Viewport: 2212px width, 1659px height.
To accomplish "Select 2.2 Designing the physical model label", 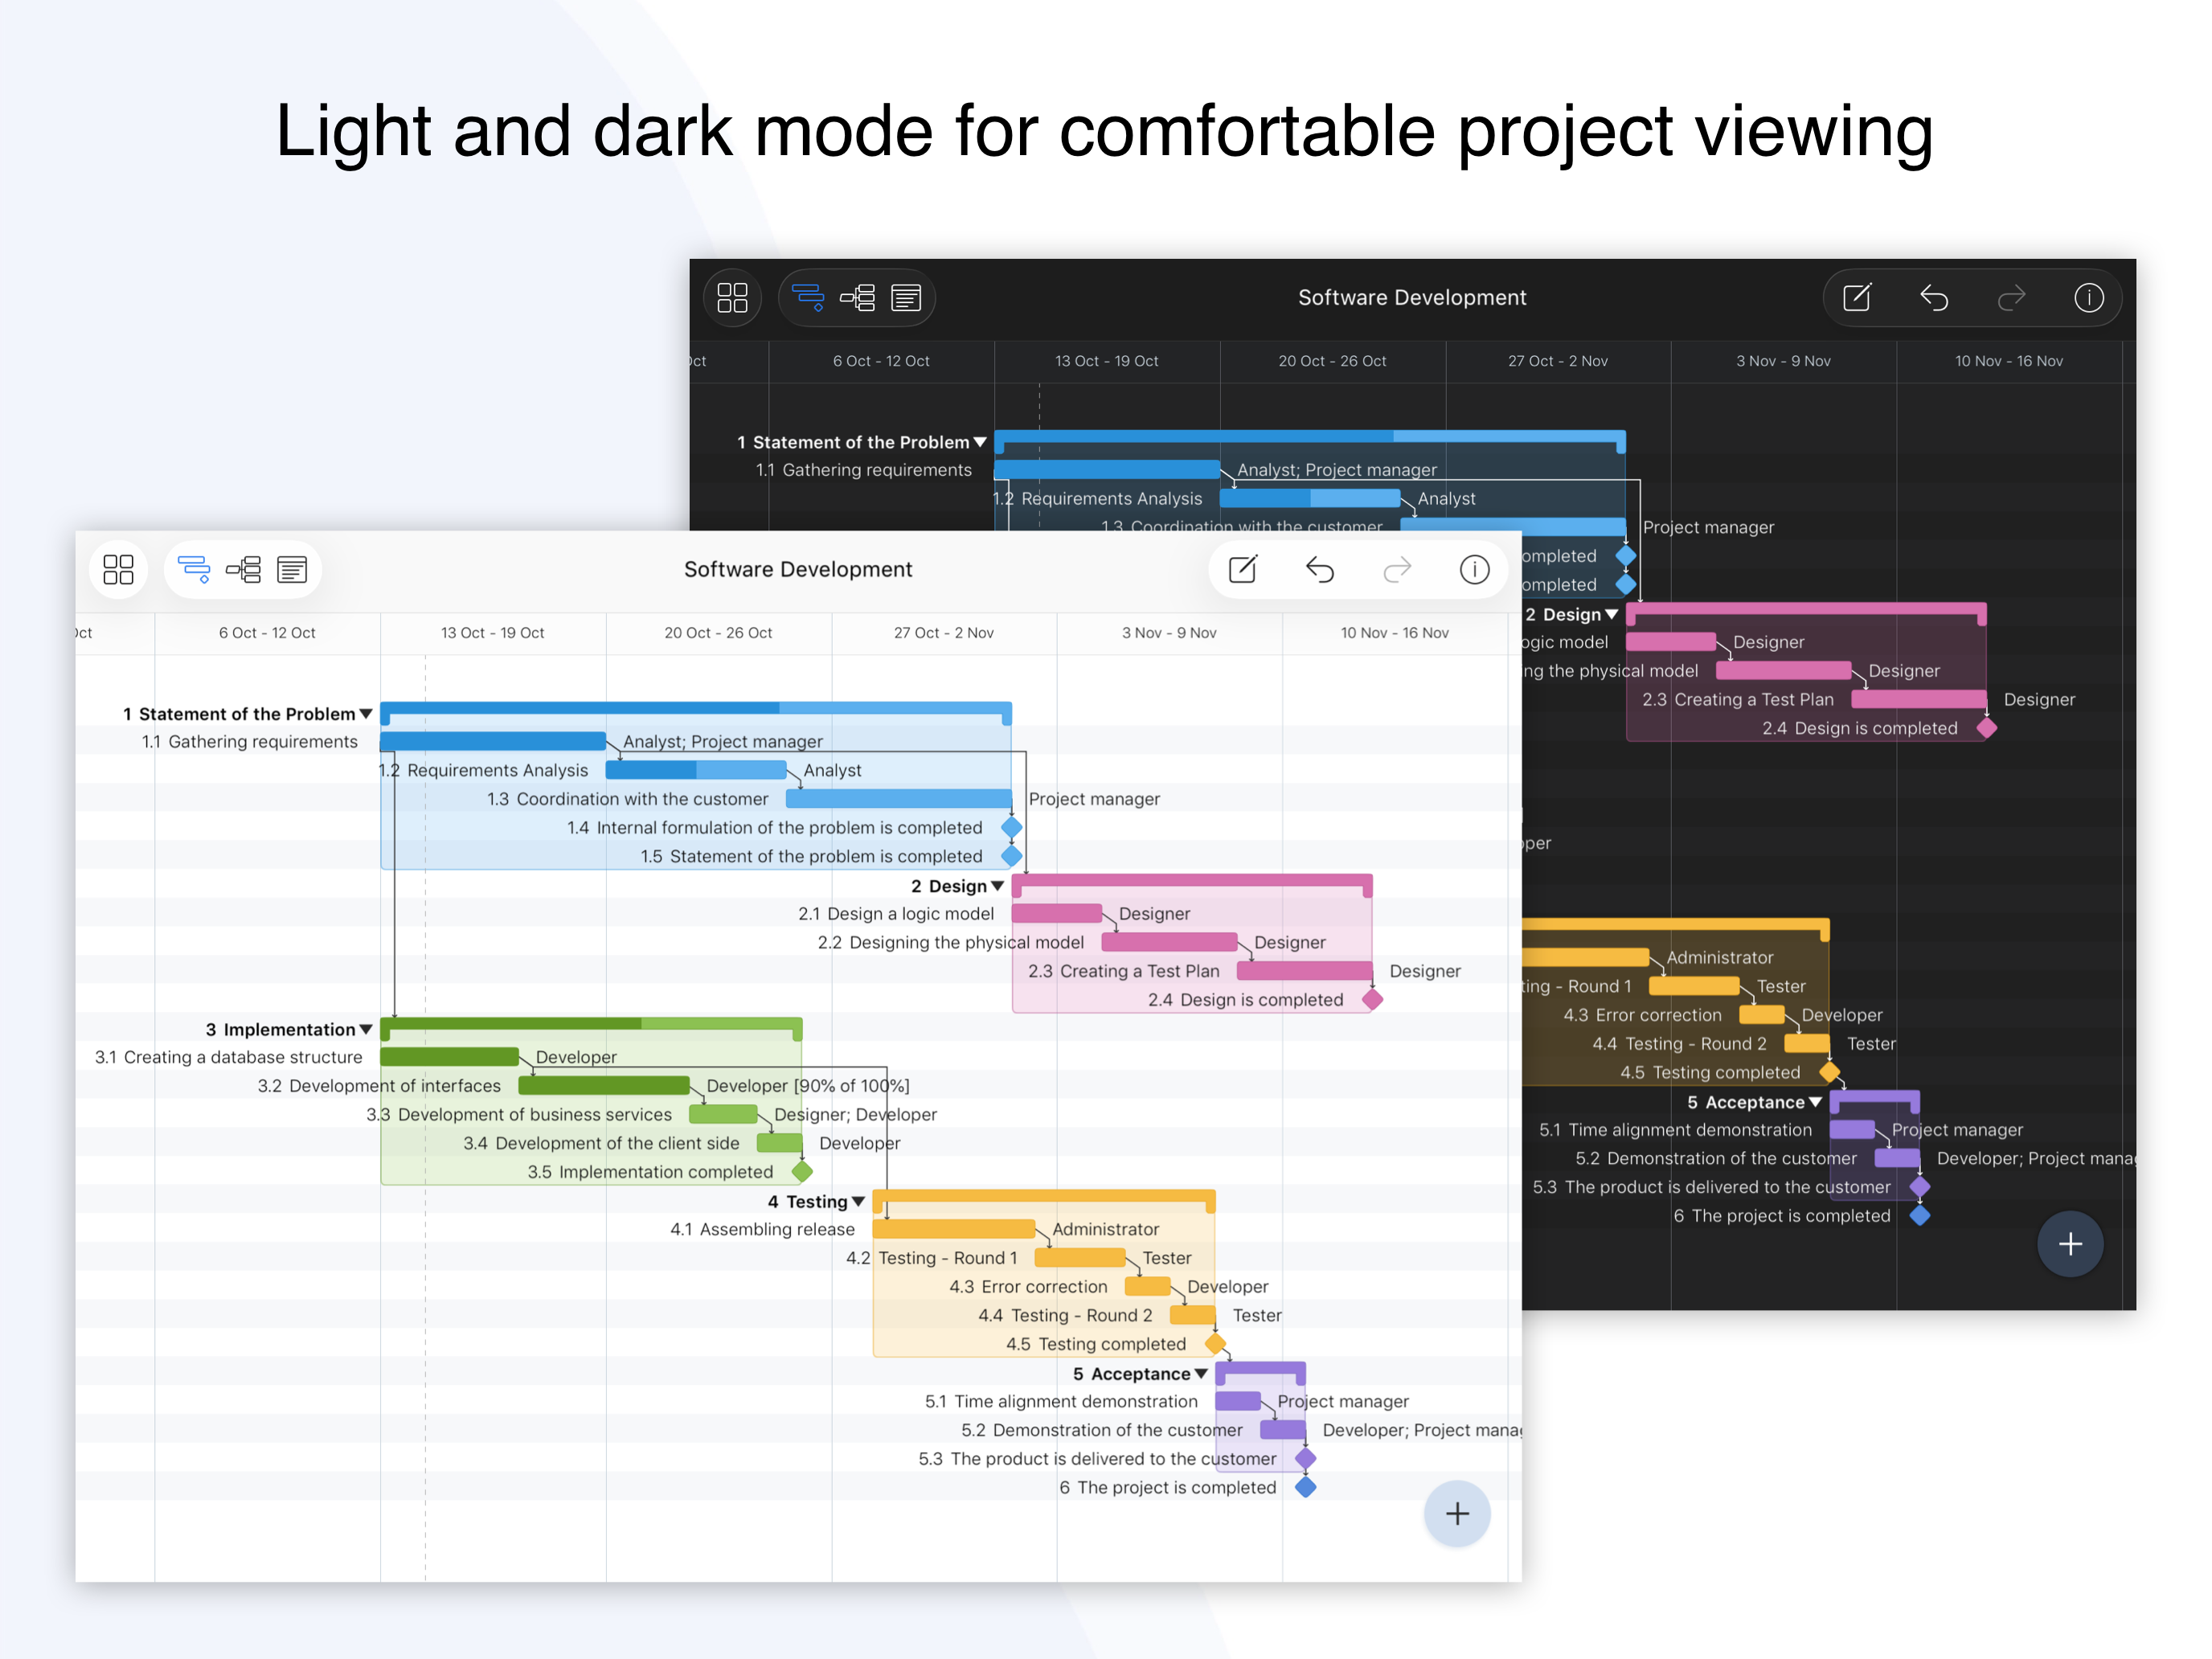I will [951, 943].
